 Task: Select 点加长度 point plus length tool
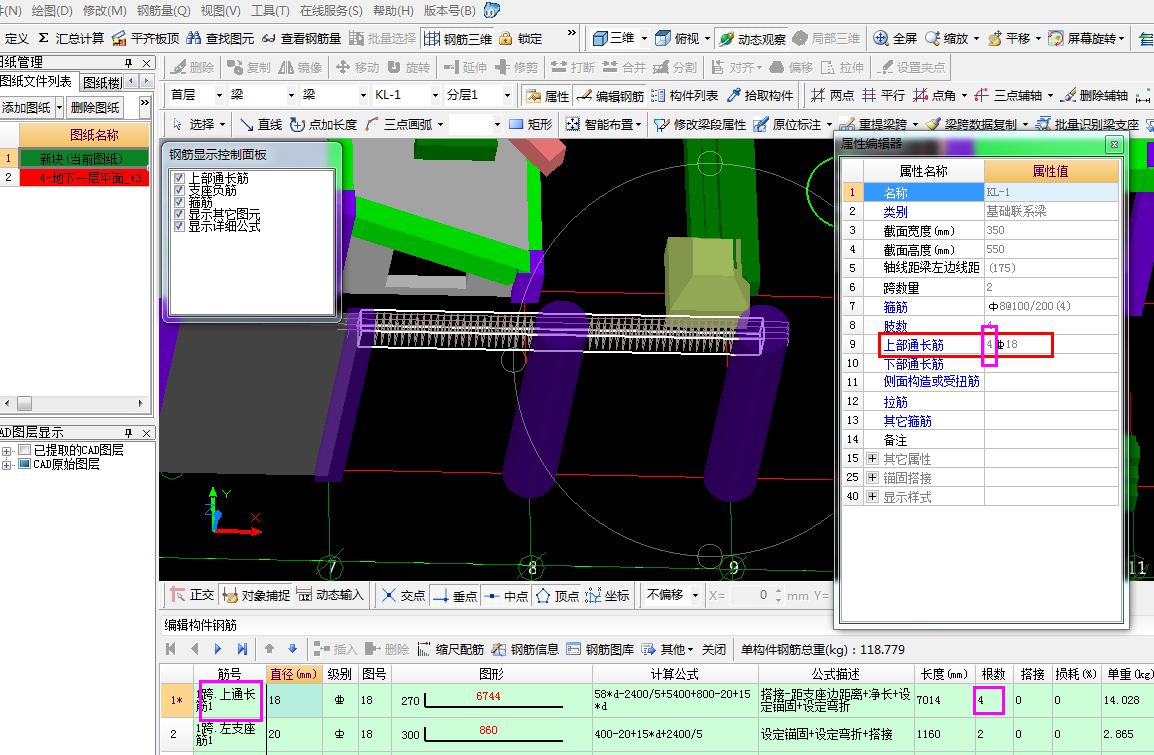323,124
